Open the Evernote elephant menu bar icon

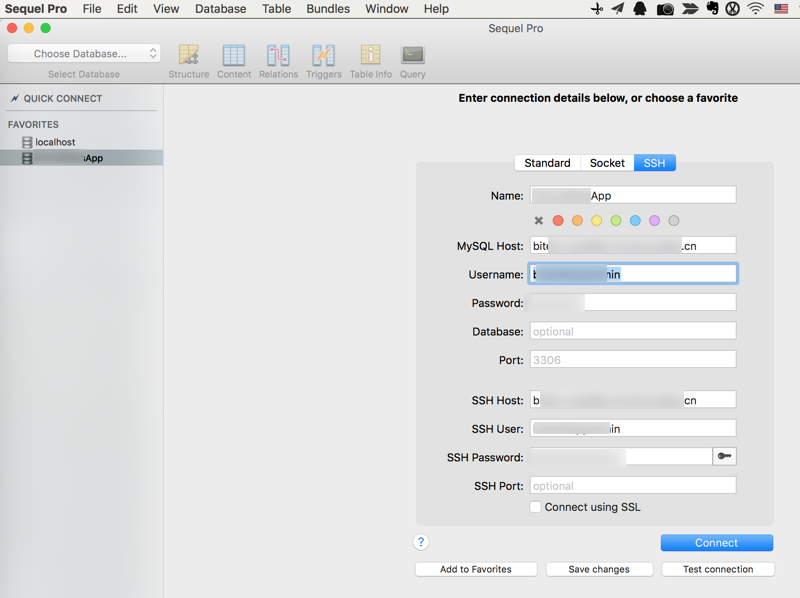712,9
